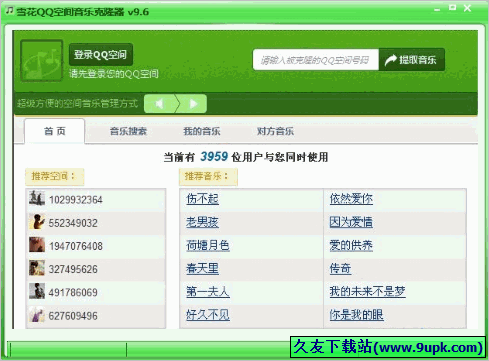Click avatar thumbnail beside 1947076408
The image size is (489, 361).
(37, 245)
